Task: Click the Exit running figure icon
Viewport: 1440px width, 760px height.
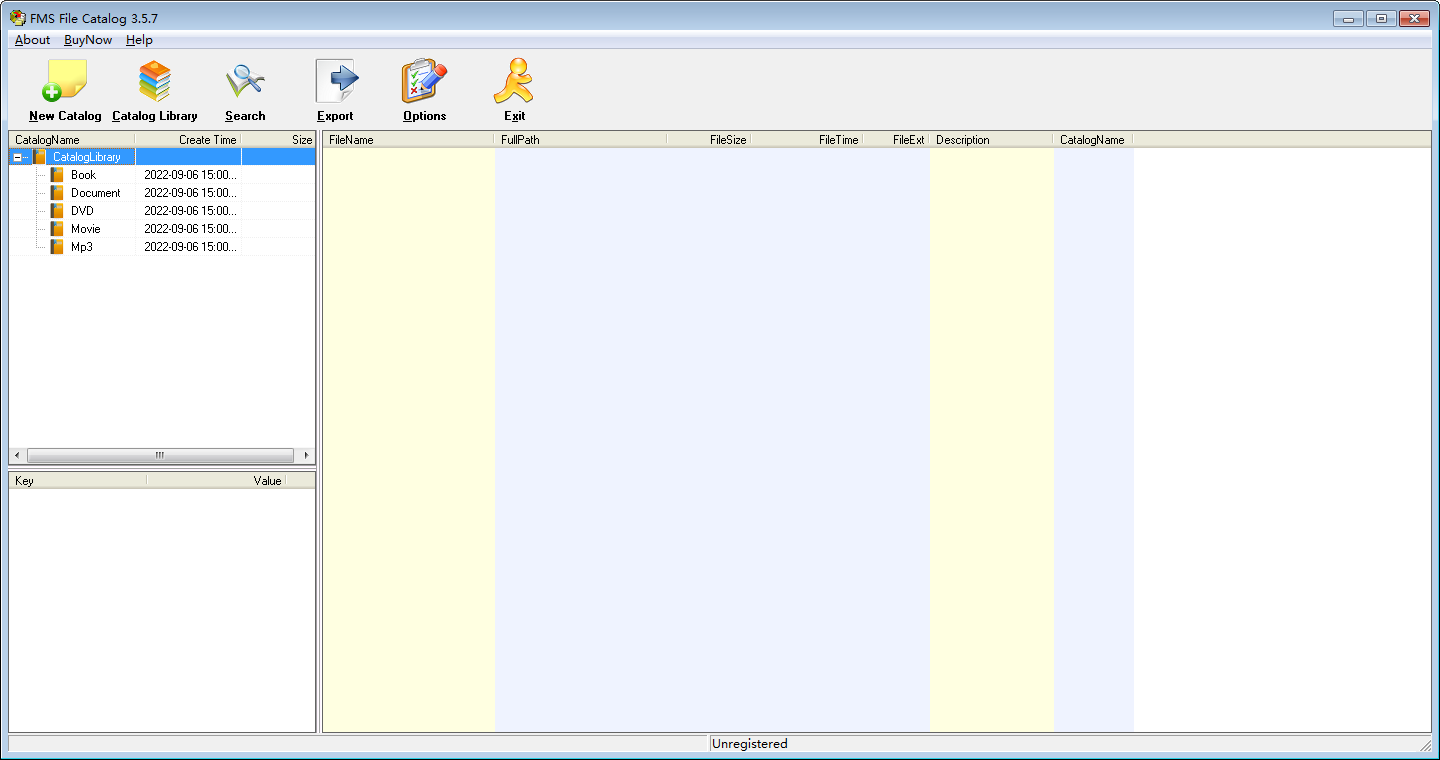Action: [x=514, y=81]
